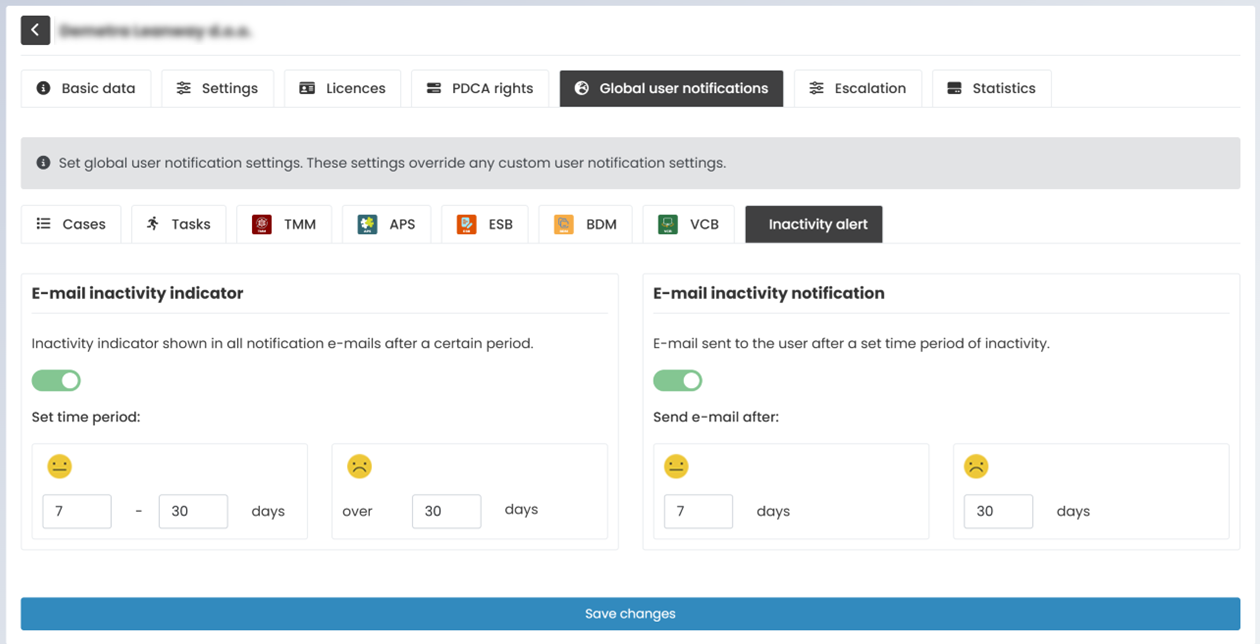Open the Basic data tab
The height and width of the screenshot is (644, 1260).
tap(86, 88)
